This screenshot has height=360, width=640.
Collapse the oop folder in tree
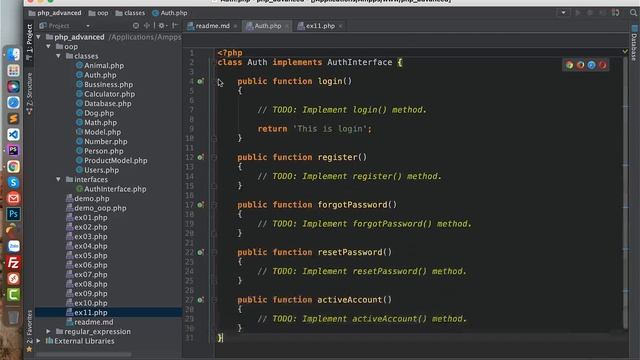coord(49,47)
